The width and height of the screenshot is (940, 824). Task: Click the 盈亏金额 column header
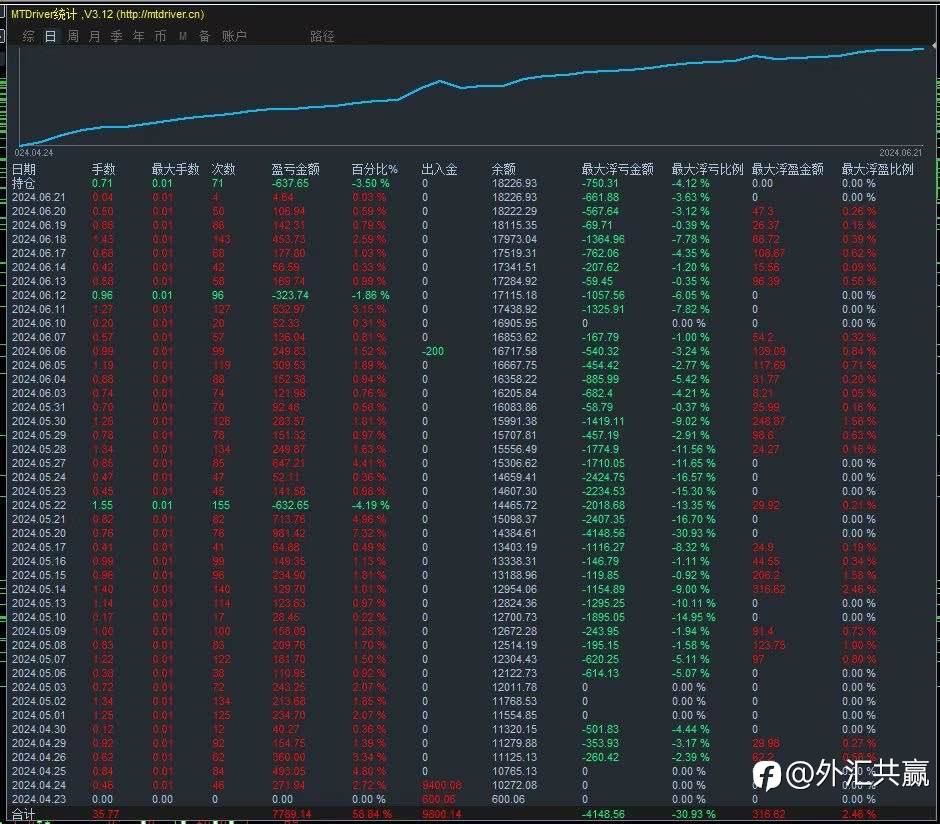pos(296,170)
